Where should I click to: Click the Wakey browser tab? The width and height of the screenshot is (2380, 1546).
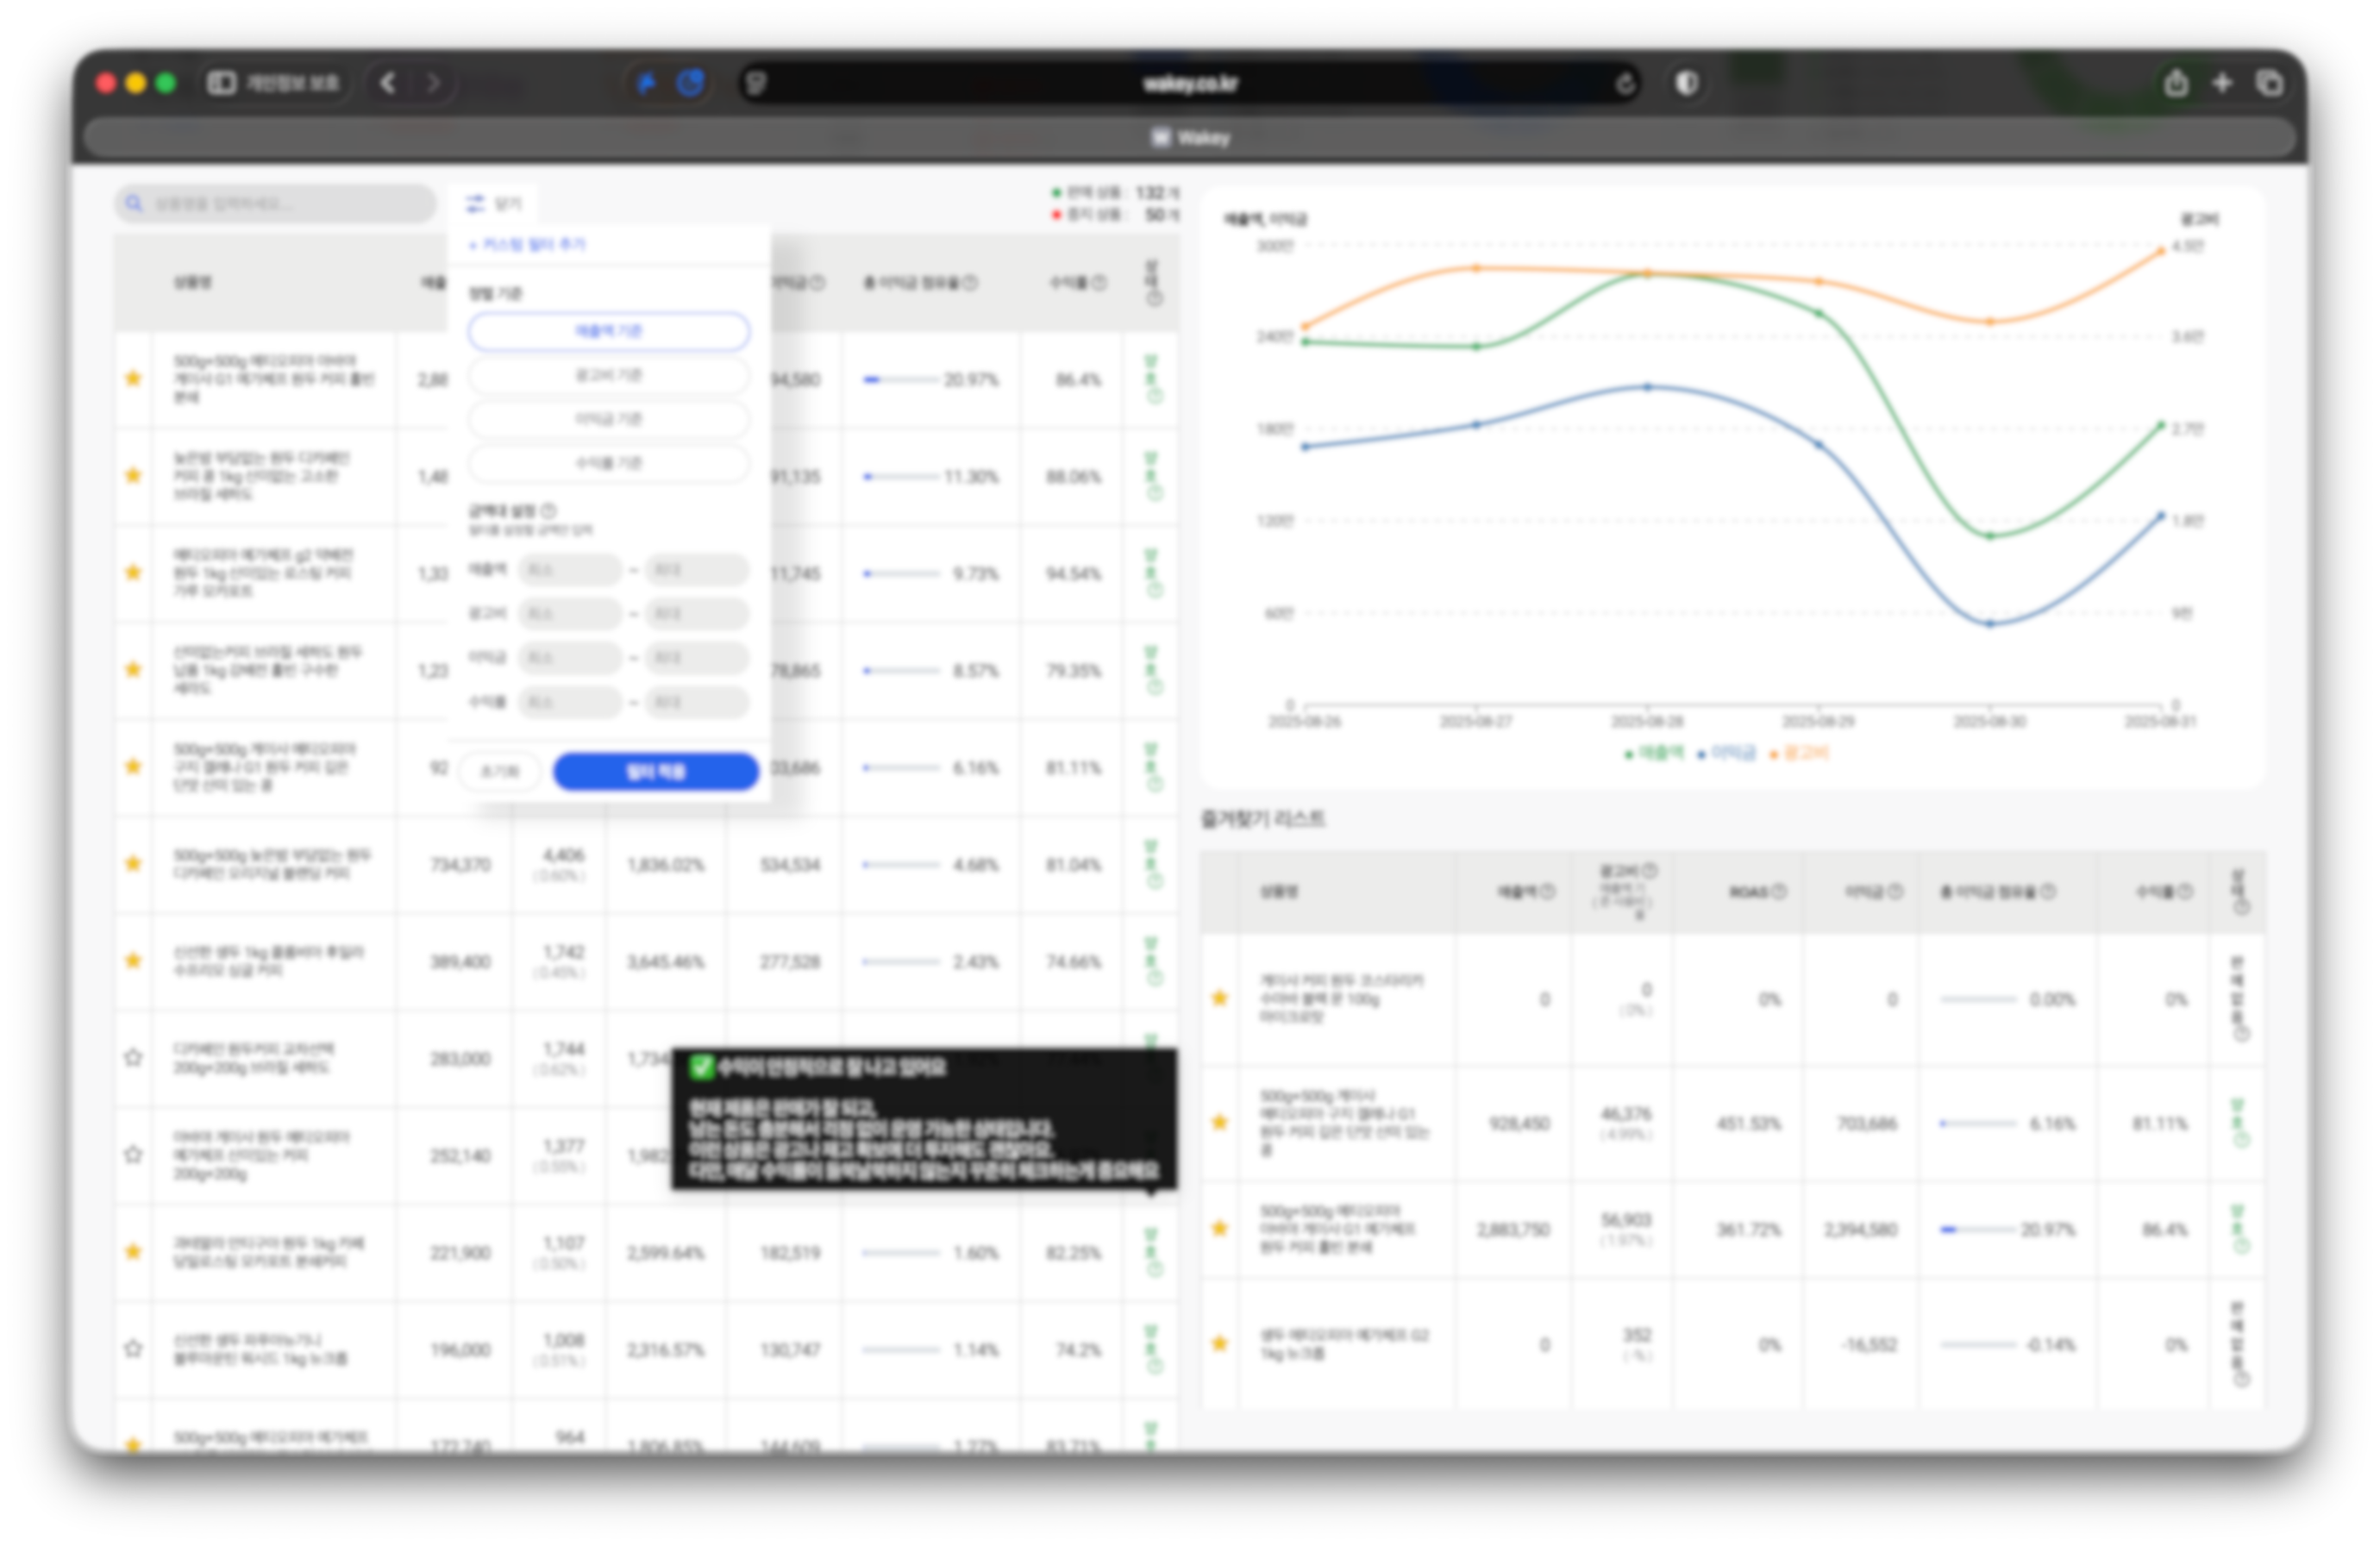pos(1190,138)
